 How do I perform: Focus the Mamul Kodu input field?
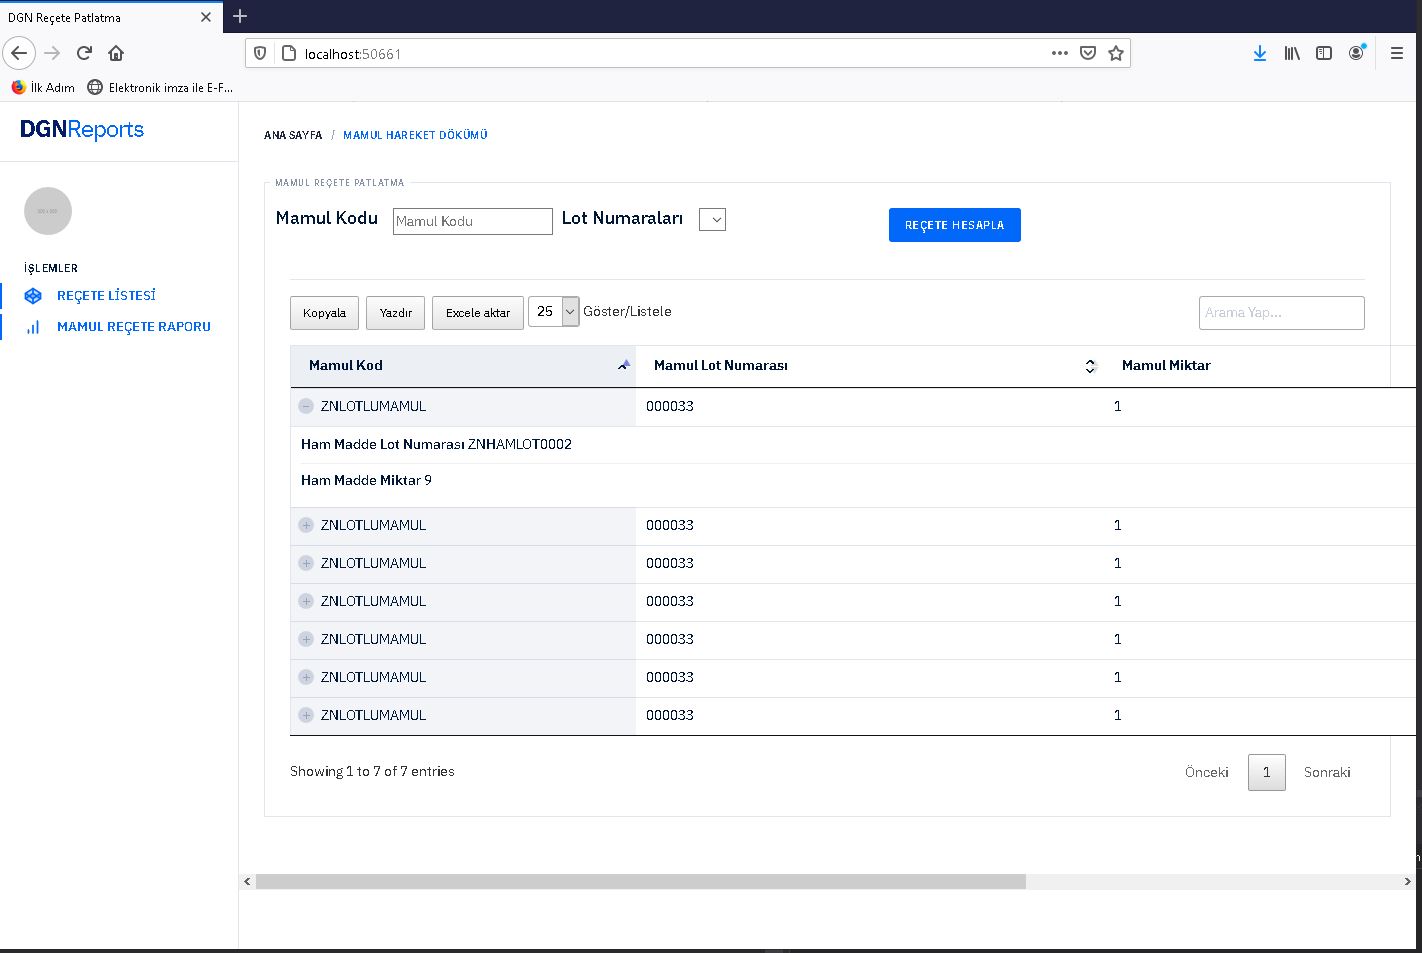tap(473, 221)
